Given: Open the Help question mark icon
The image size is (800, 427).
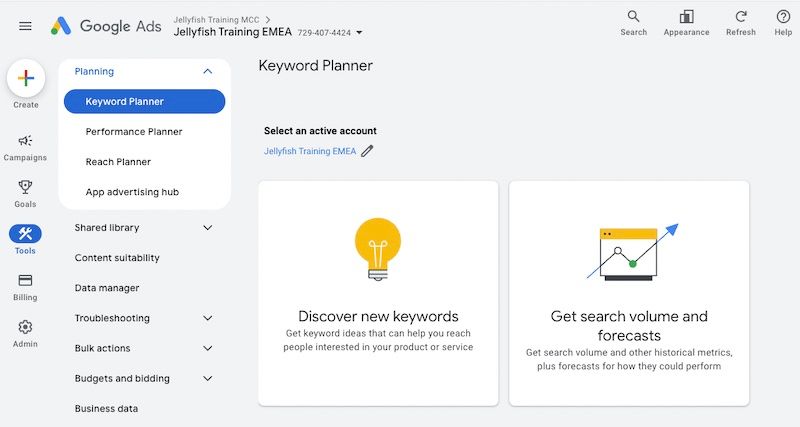Looking at the screenshot, I should (783, 17).
